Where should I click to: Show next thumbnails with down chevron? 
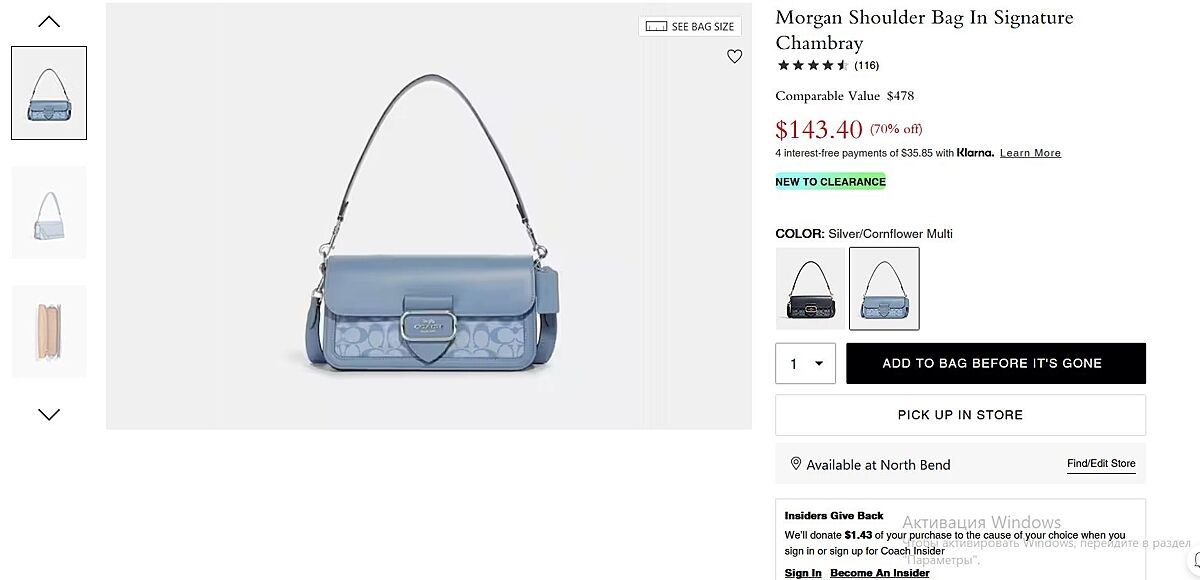49,414
